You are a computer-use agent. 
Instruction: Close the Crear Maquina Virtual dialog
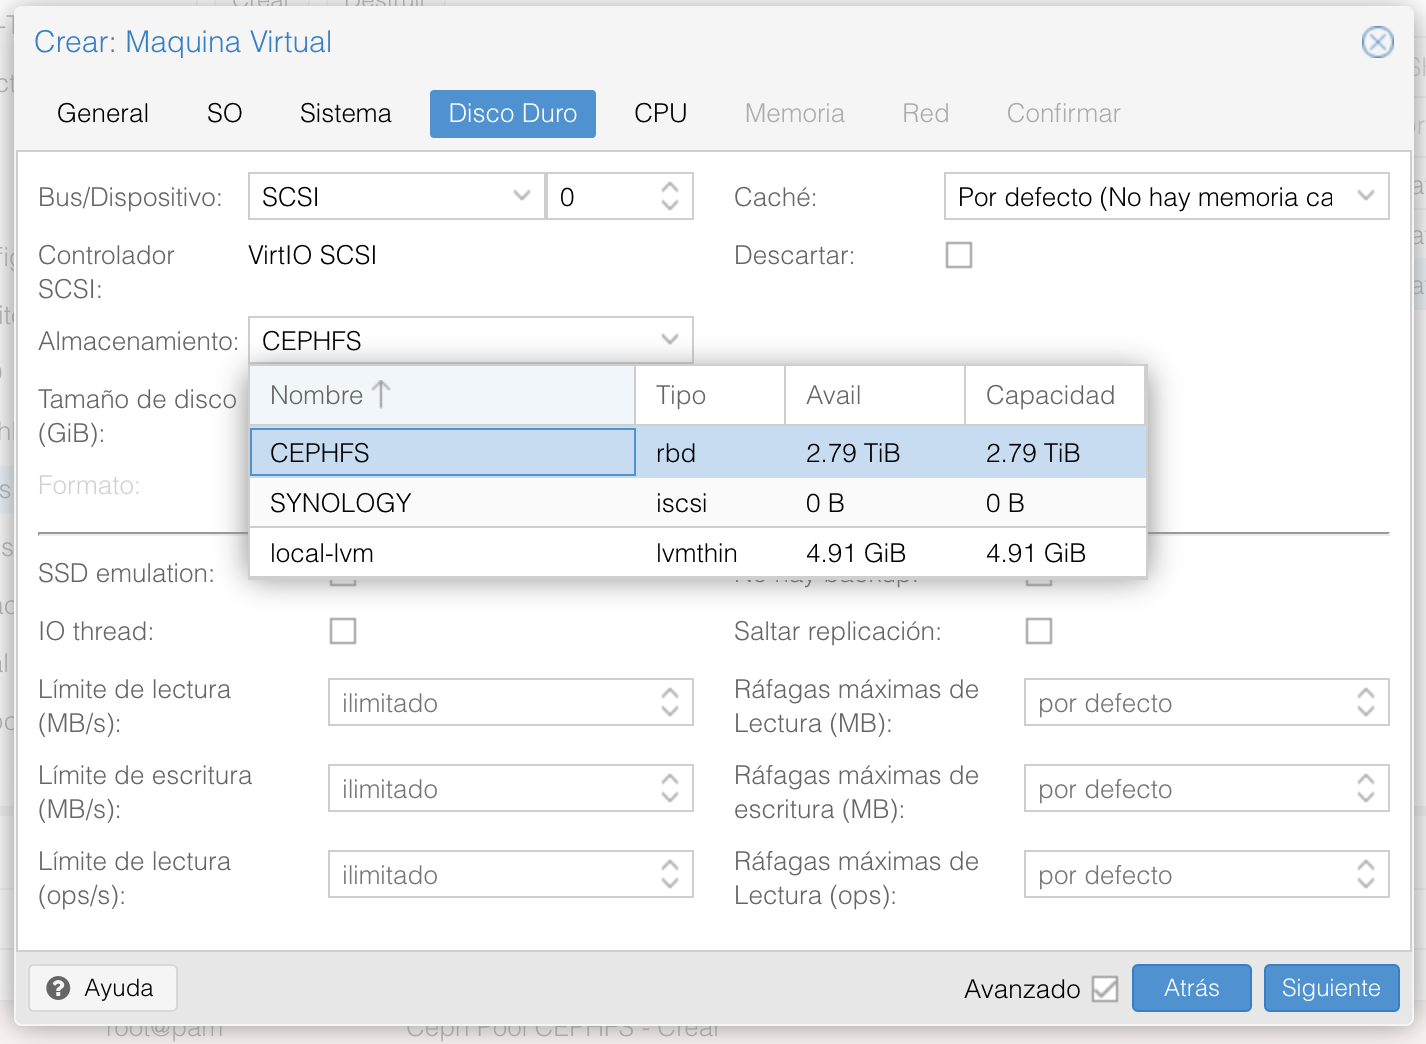click(x=1377, y=42)
